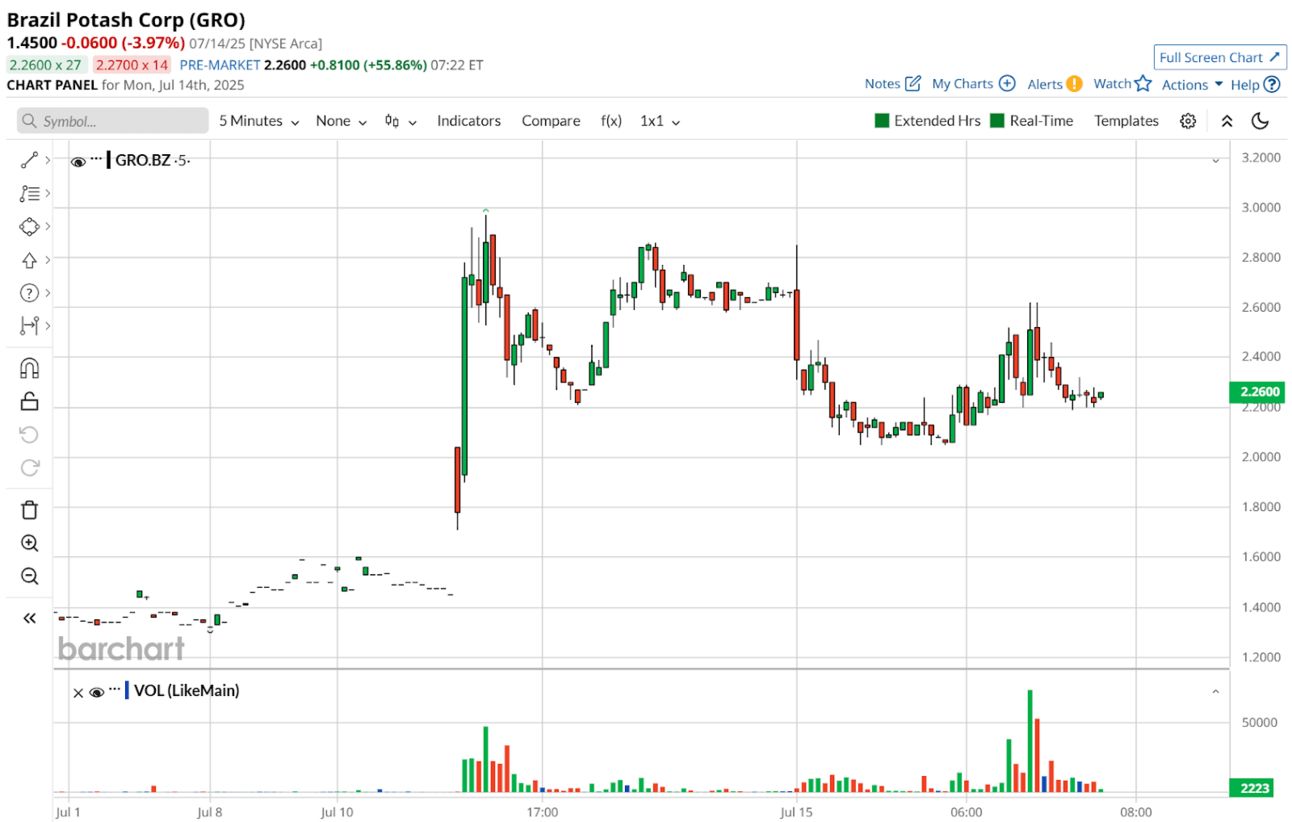Image resolution: width=1292 pixels, height=822 pixels.
Task: Open the candlestick chart type dropdown
Action: coord(400,121)
